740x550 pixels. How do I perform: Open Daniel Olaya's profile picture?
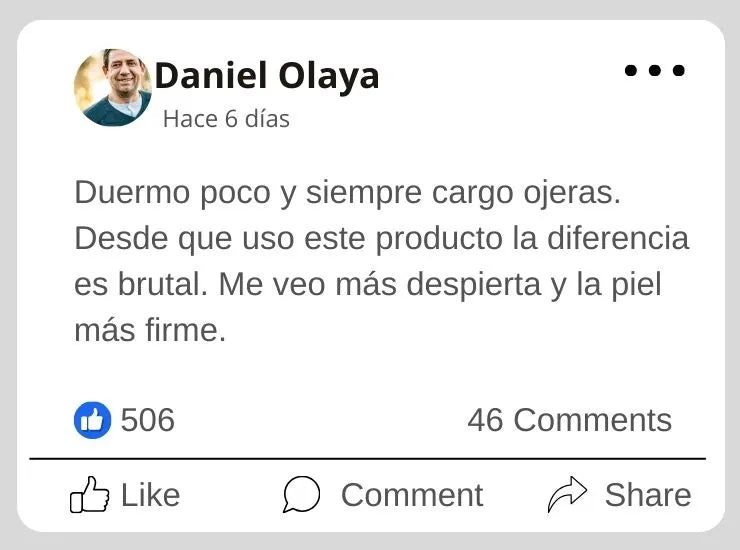coord(112,88)
